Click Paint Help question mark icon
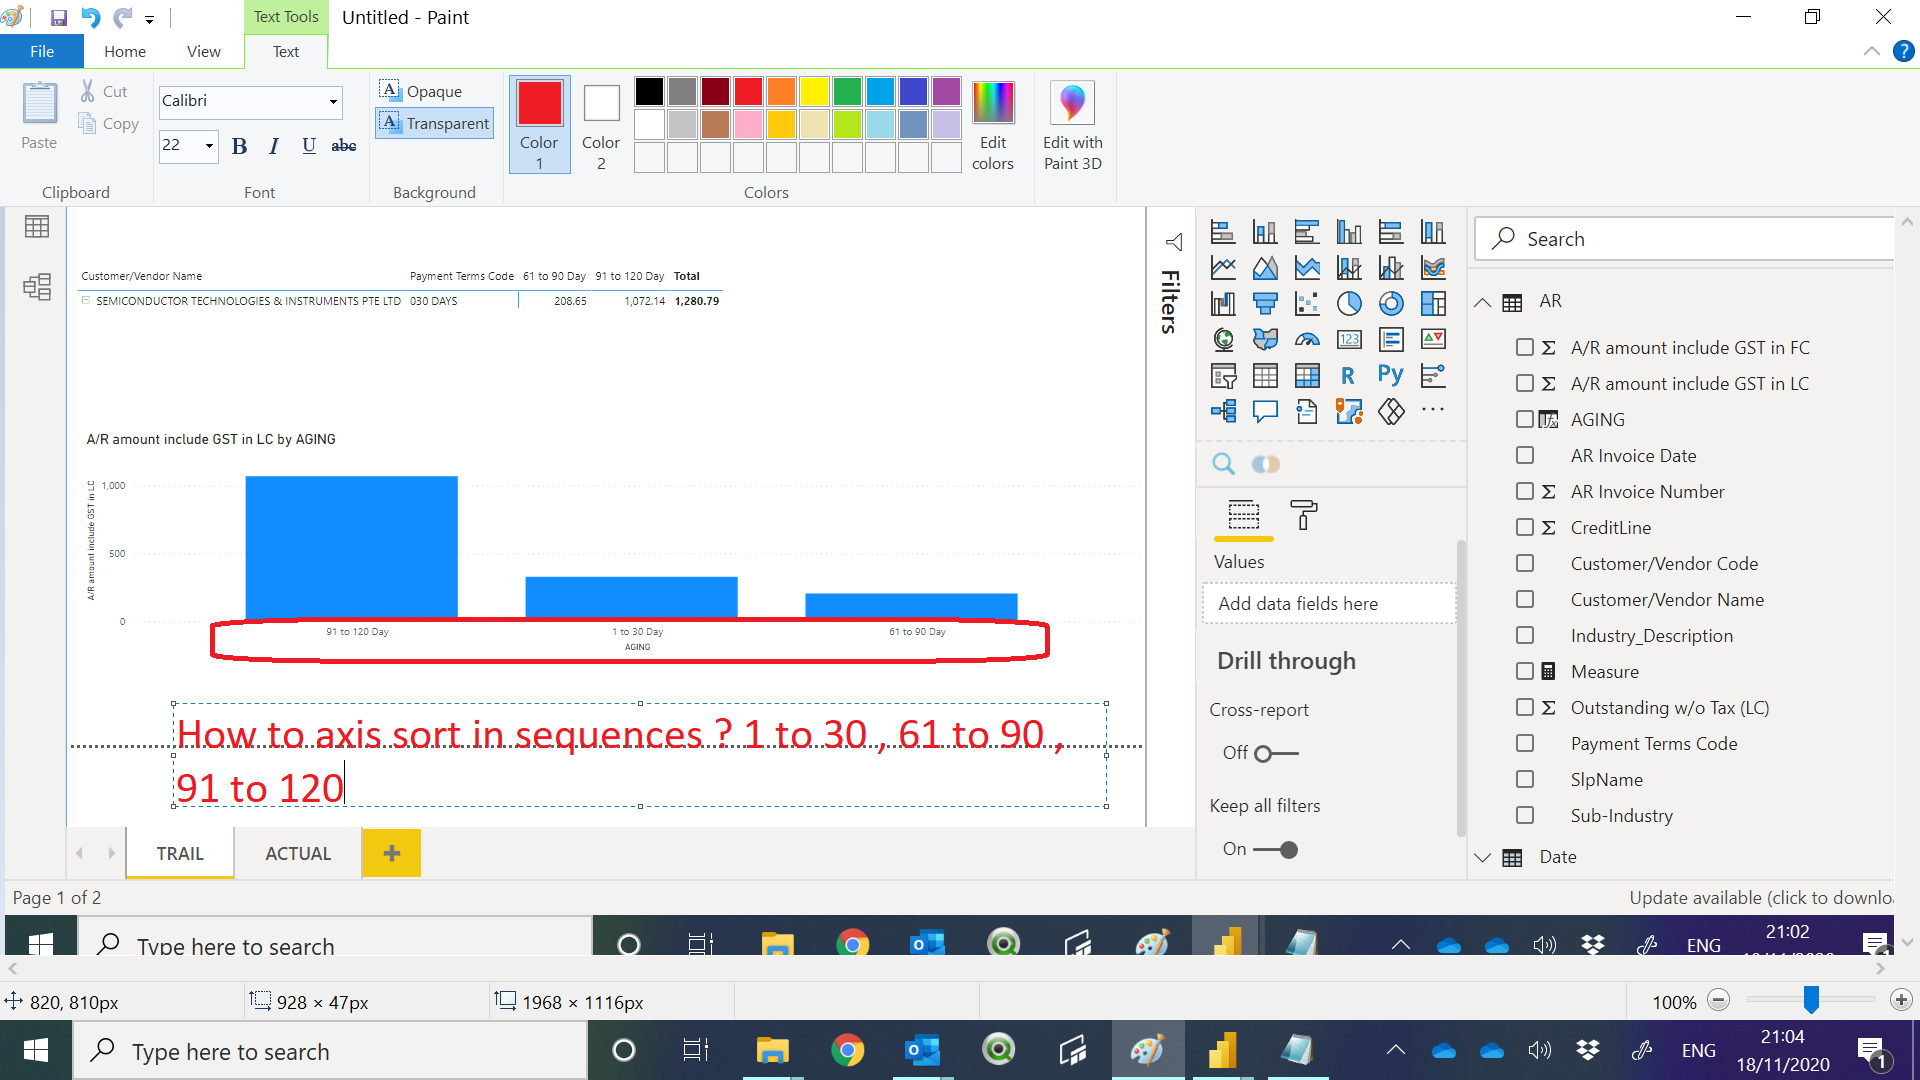The image size is (1920, 1080). (1904, 51)
